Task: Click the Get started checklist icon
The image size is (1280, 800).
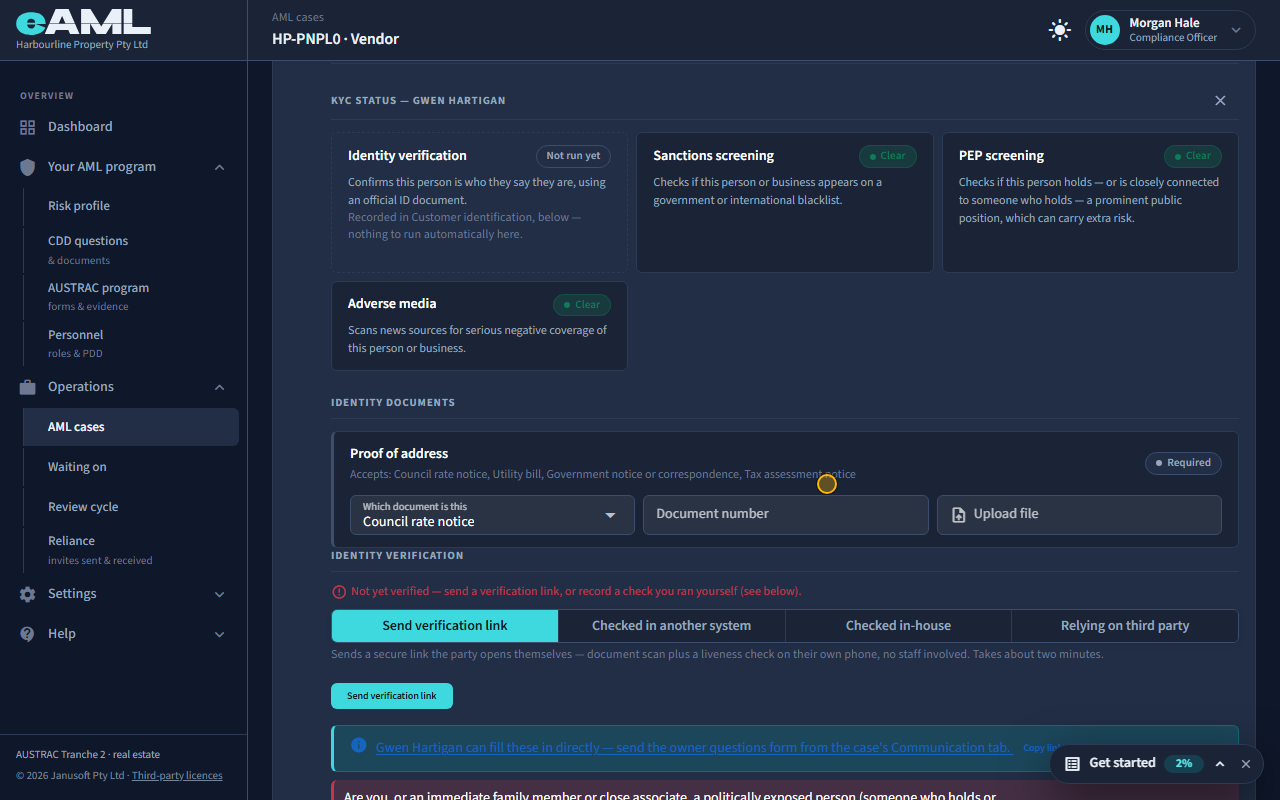Action: point(1072,763)
